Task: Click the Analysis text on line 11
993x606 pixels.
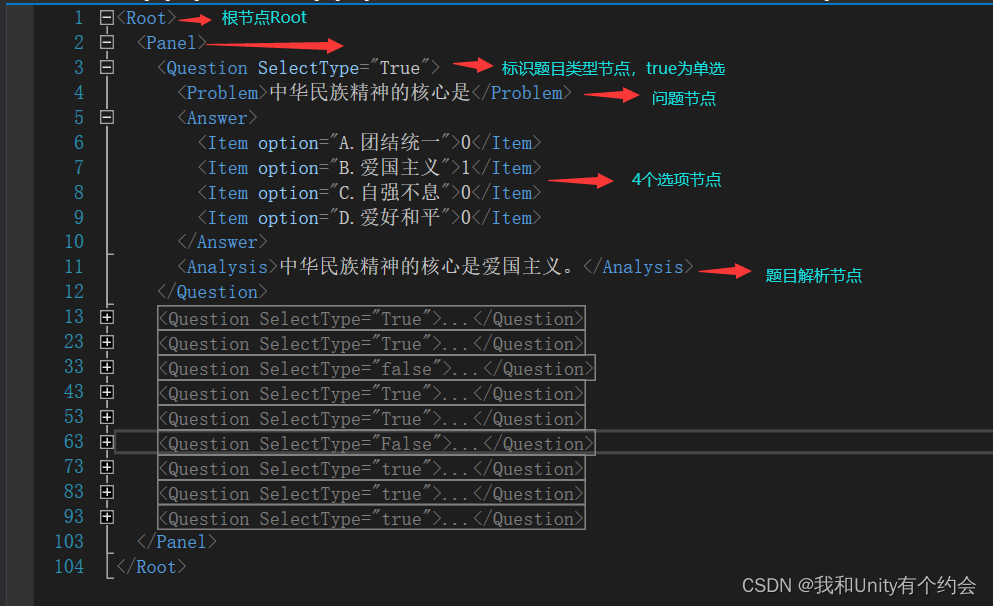Action: pyautogui.click(x=427, y=267)
